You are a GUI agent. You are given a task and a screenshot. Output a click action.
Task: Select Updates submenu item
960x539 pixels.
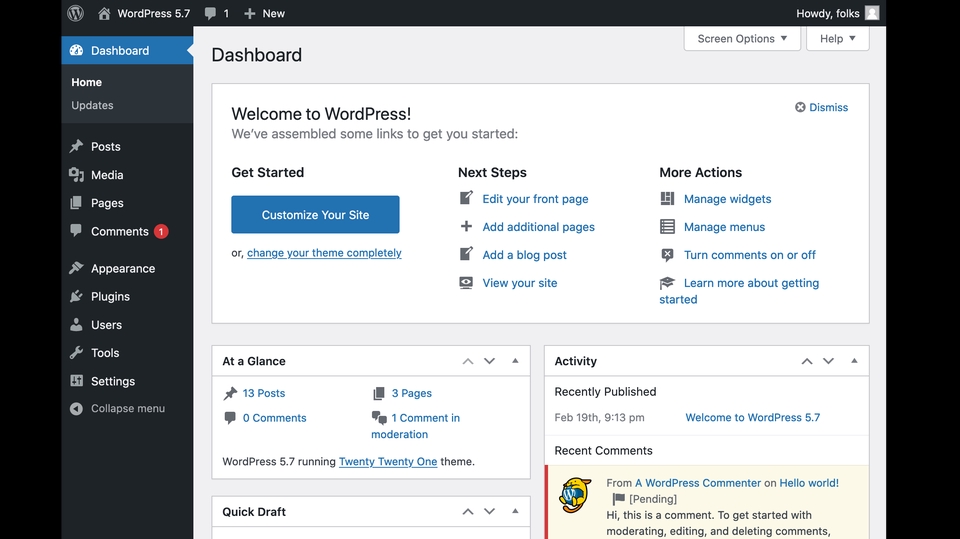click(x=92, y=105)
